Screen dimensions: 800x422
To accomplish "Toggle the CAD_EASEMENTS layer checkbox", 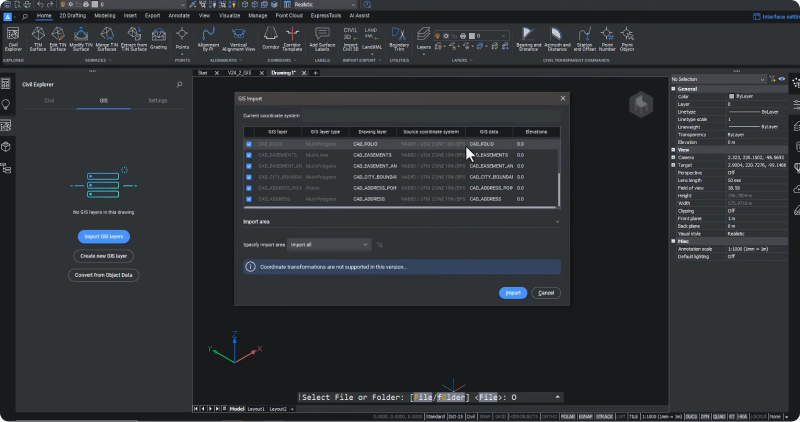I will pyautogui.click(x=249, y=156).
